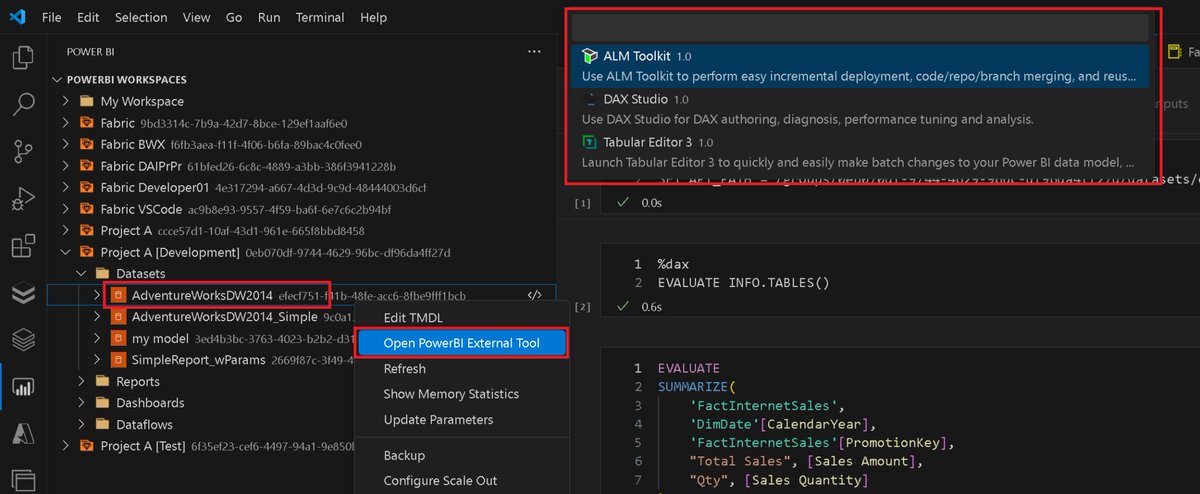The width and height of the screenshot is (1200, 494).
Task: Open the Extensions view
Action: (x=22, y=246)
